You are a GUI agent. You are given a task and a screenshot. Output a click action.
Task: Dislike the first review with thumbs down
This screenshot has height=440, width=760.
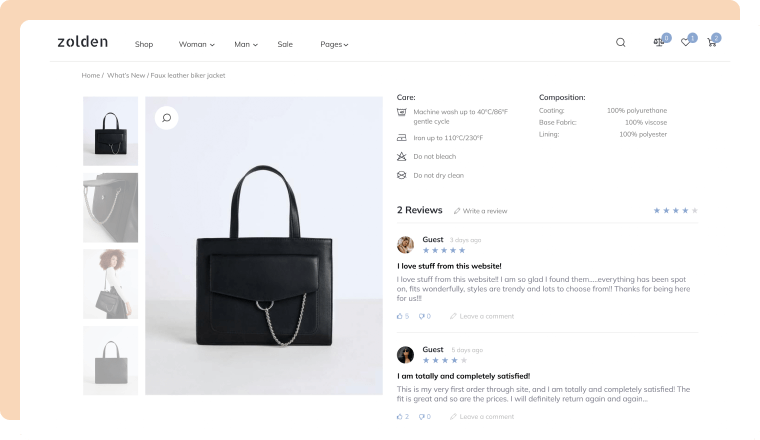(x=423, y=316)
